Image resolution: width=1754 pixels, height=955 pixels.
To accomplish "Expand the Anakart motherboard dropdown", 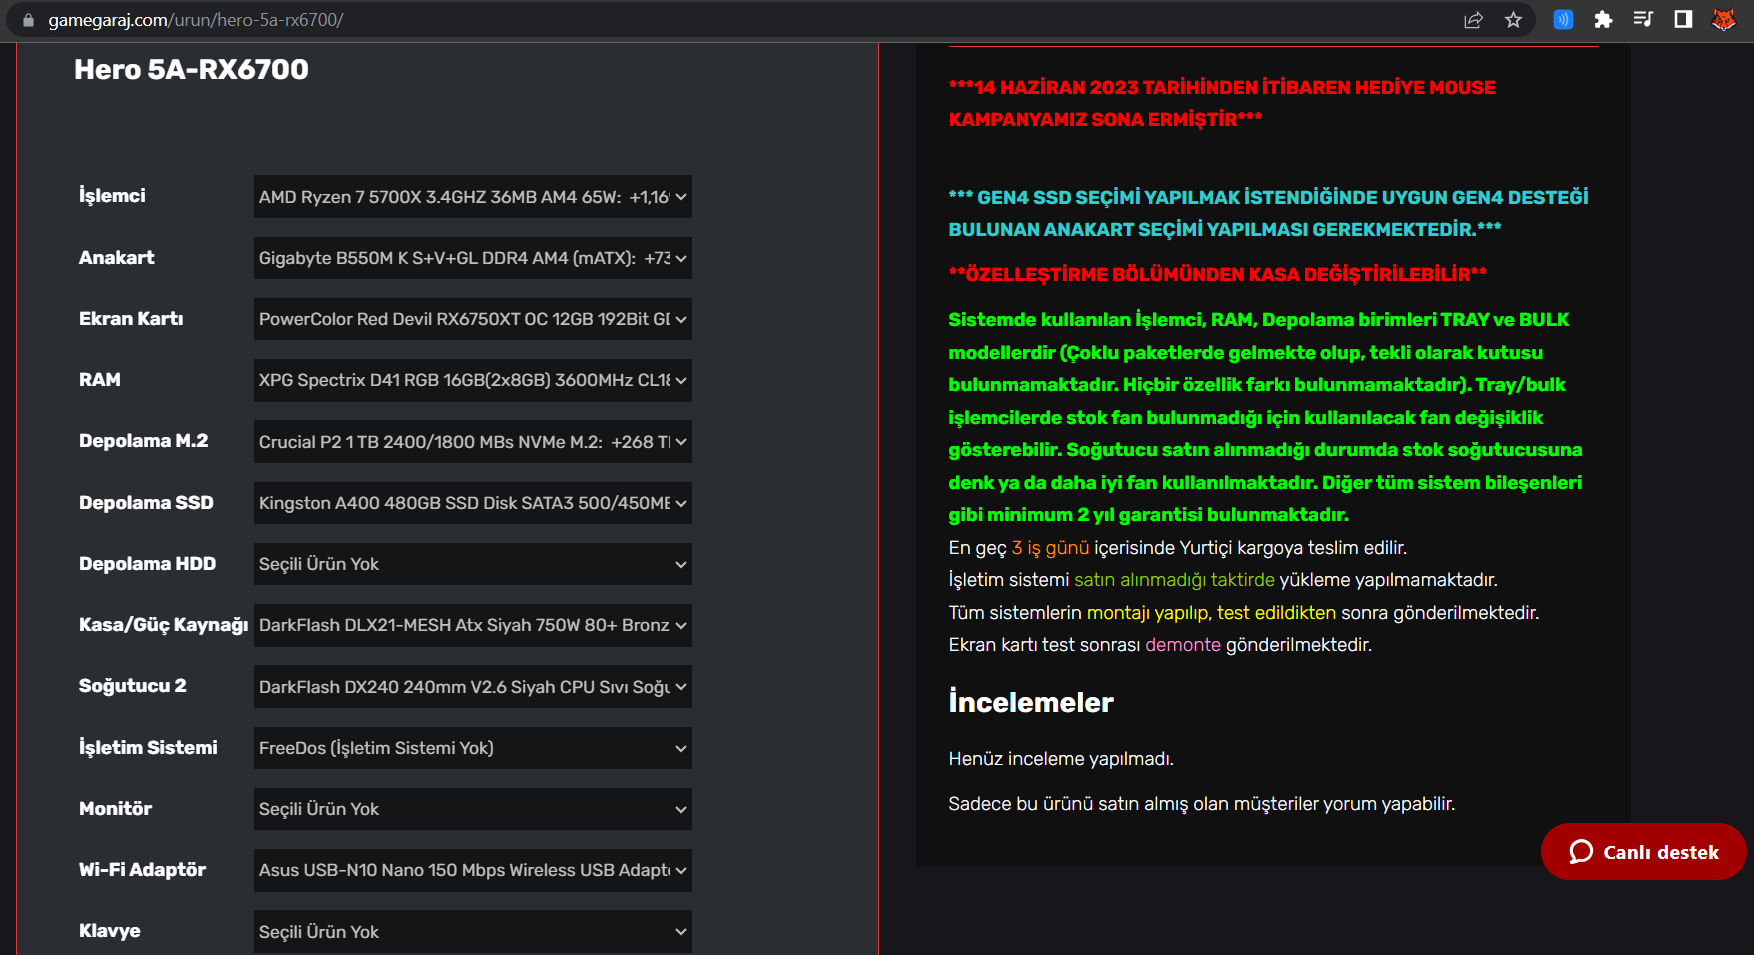I will click(473, 258).
